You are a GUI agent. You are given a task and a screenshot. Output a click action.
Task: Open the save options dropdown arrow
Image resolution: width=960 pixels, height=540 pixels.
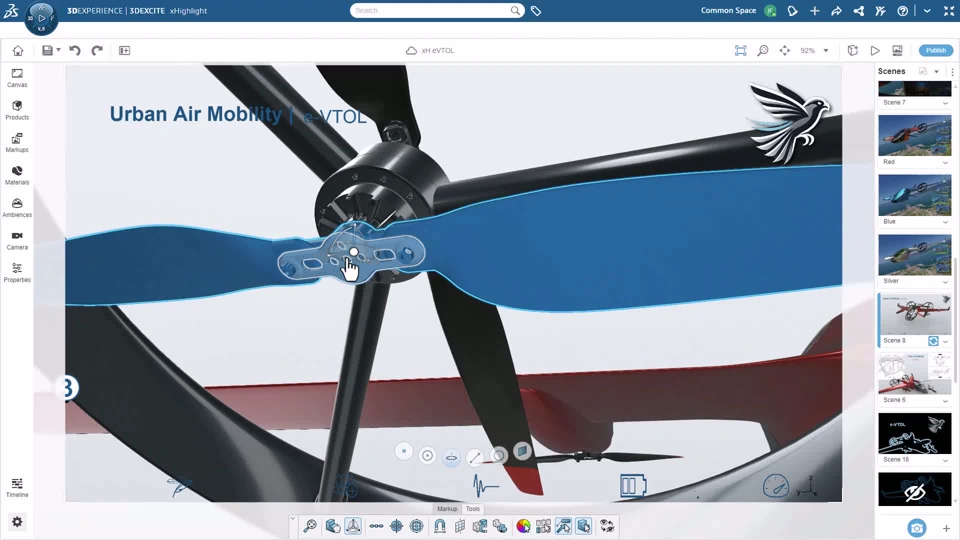click(59, 50)
